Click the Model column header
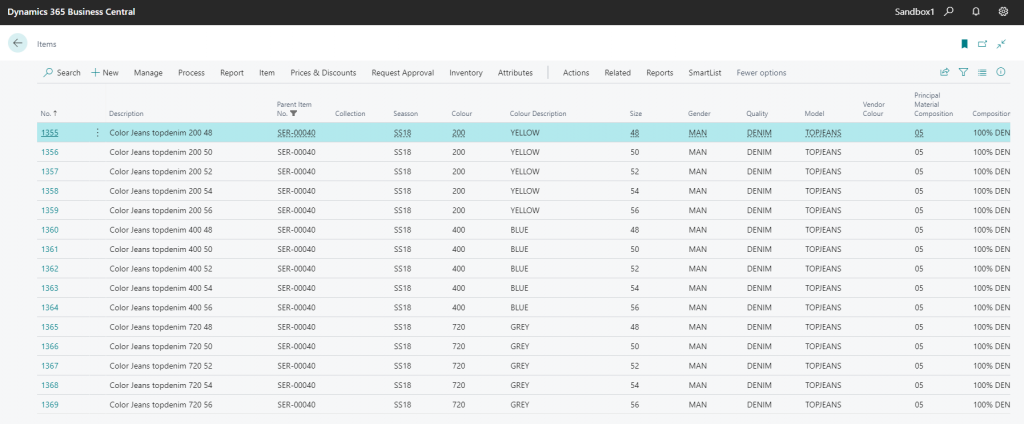This screenshot has width=1024, height=424. click(x=814, y=114)
